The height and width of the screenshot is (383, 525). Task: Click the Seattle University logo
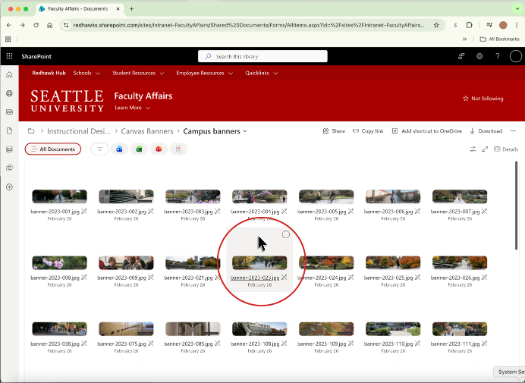(67, 100)
